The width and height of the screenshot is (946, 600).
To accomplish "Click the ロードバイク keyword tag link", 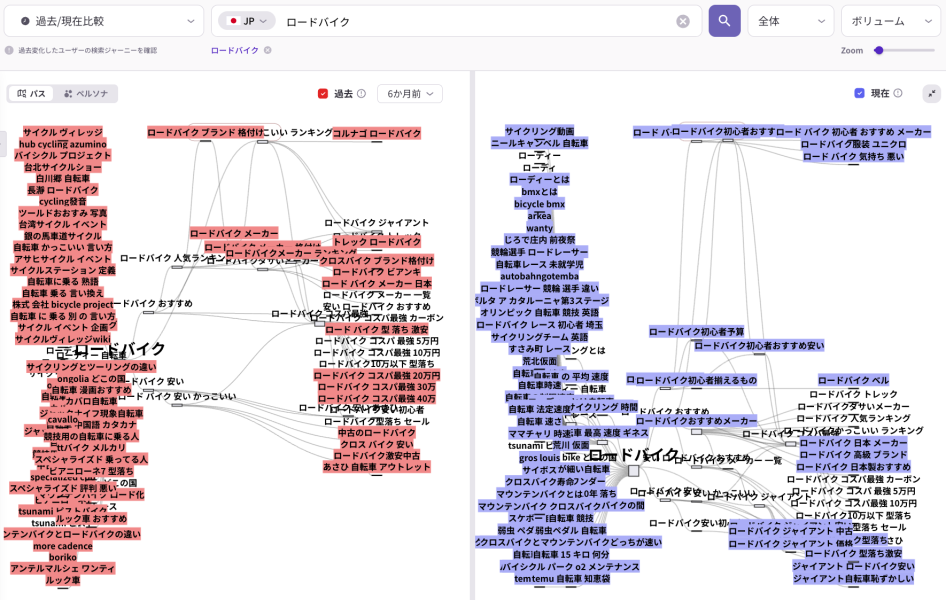I will 234,50.
